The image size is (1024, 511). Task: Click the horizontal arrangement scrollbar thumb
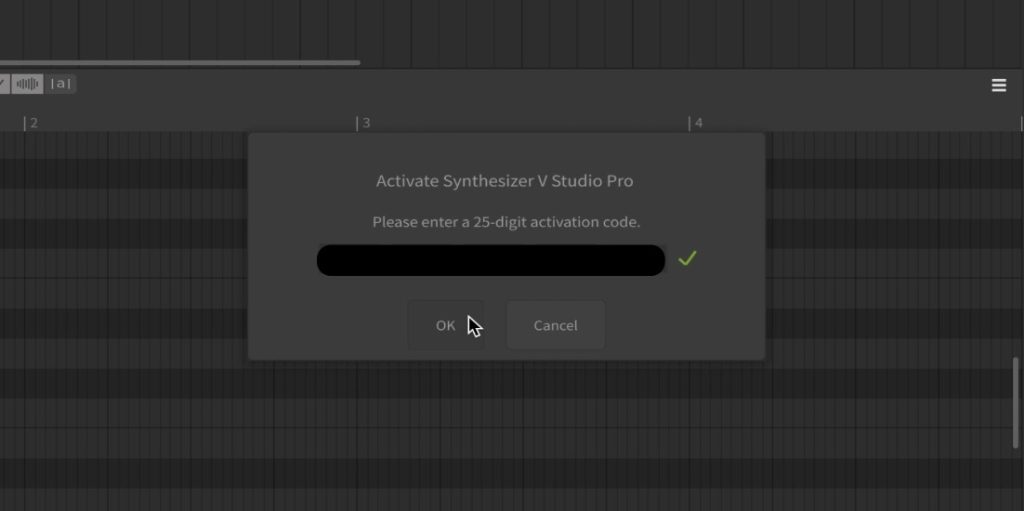click(180, 63)
